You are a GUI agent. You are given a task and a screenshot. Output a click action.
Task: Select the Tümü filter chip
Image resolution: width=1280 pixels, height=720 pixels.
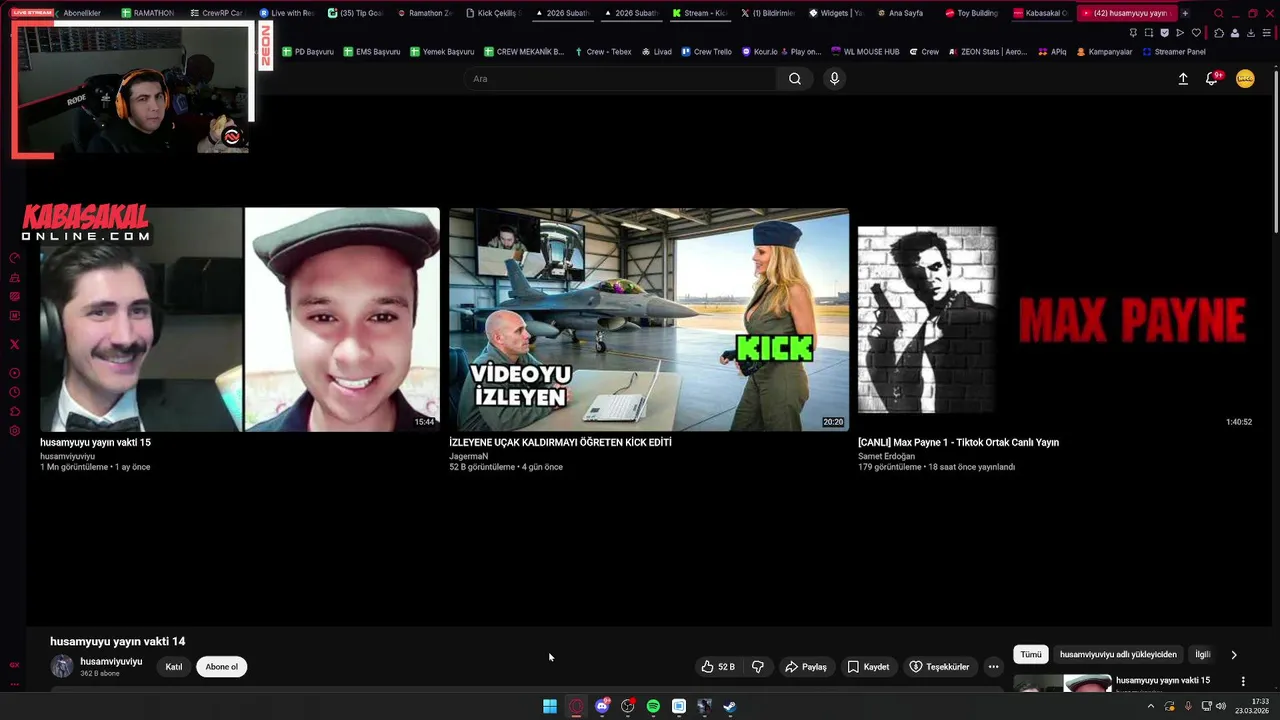[x=1031, y=654]
